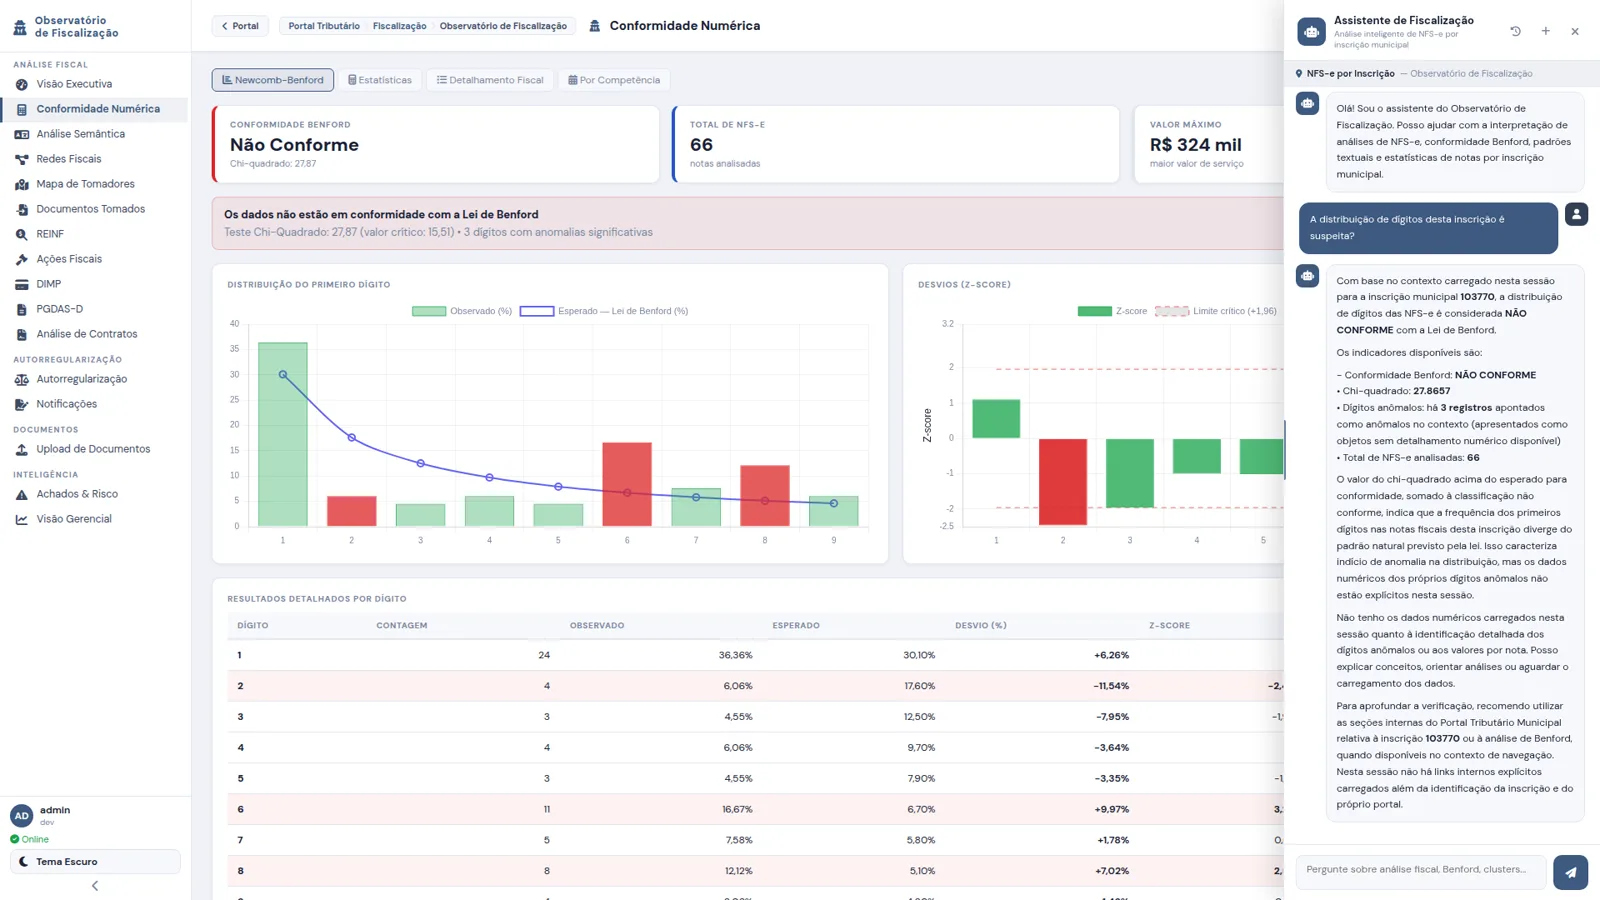
Task: Select the Newcomb-Benford tab
Action: [273, 80]
